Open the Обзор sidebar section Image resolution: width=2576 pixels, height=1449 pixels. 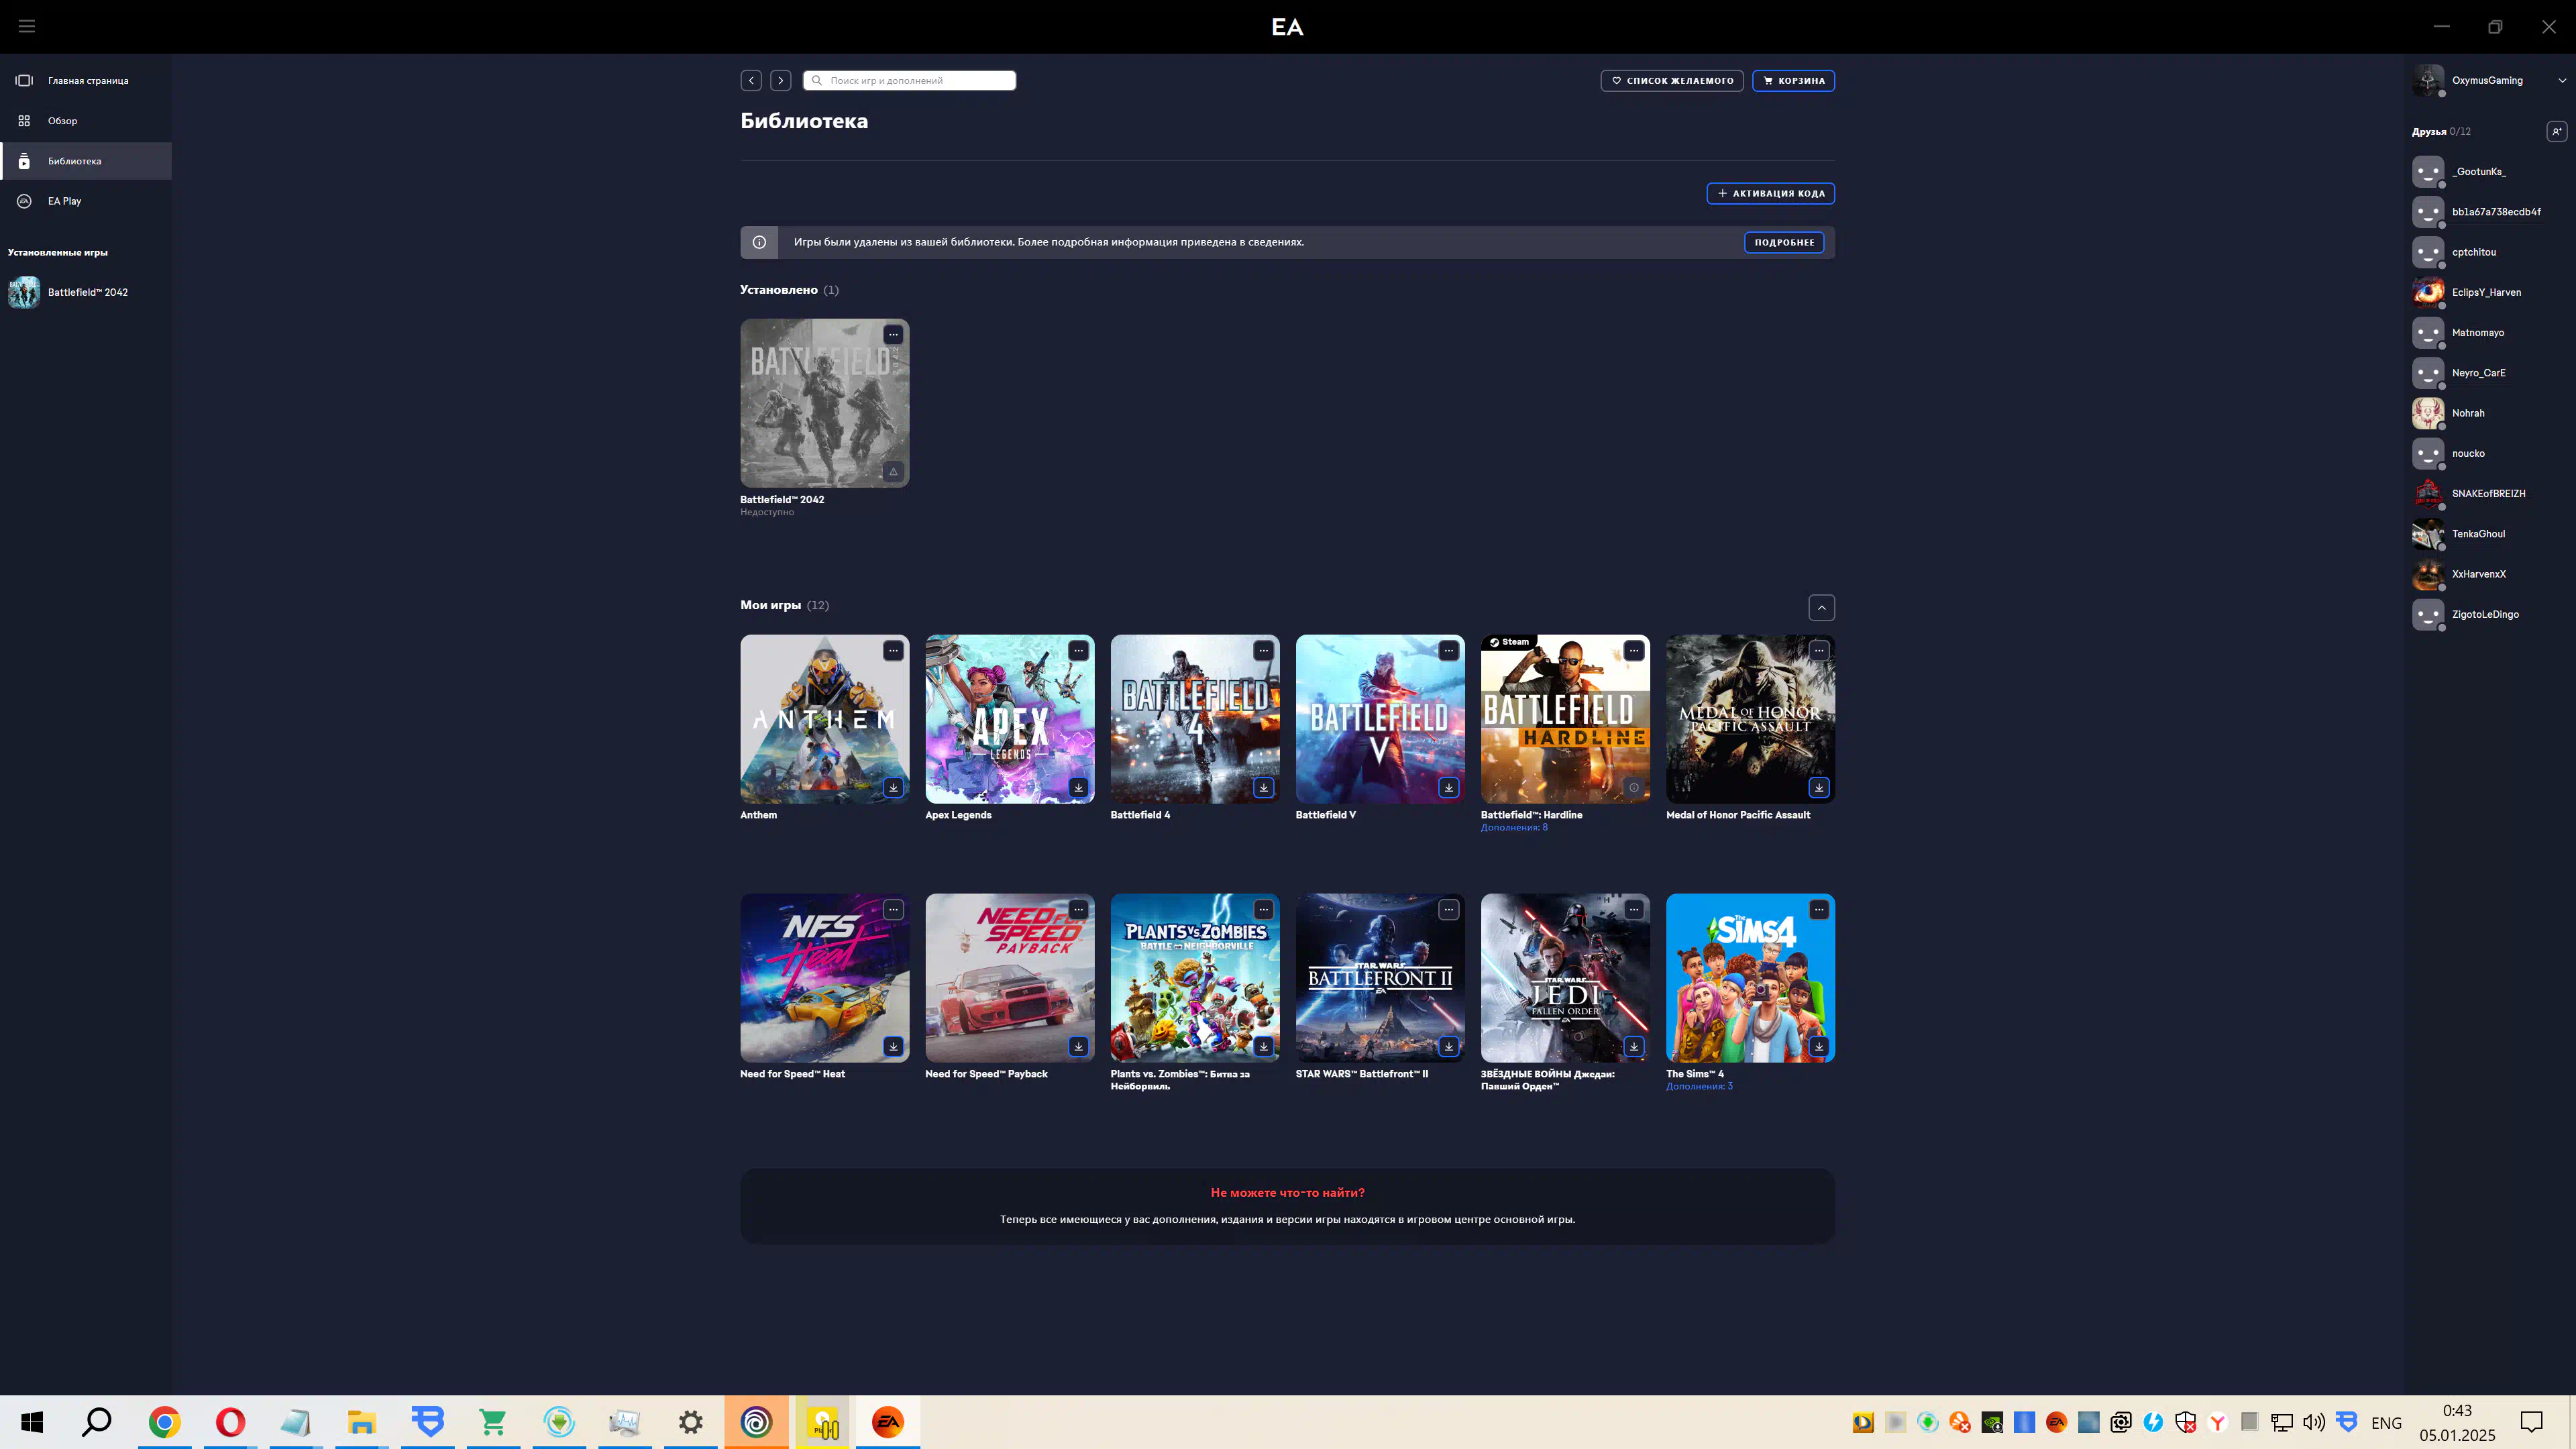(x=86, y=121)
